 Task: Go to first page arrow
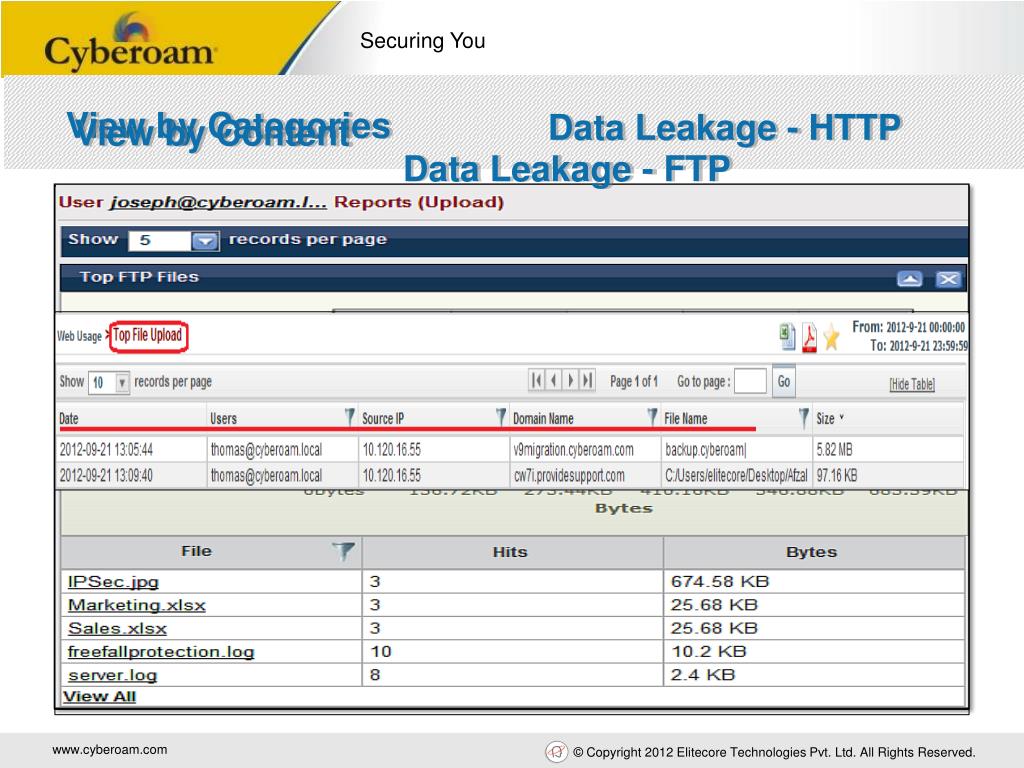point(536,380)
